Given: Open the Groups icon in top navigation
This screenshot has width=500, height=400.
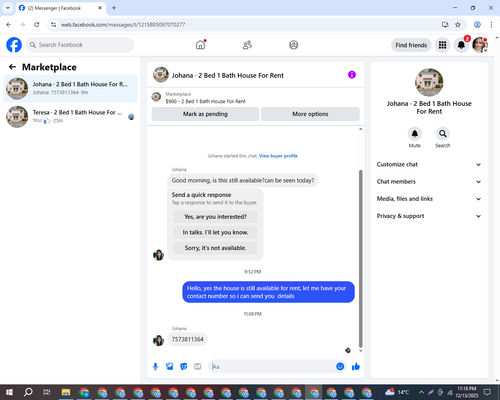Looking at the screenshot, I should [294, 45].
